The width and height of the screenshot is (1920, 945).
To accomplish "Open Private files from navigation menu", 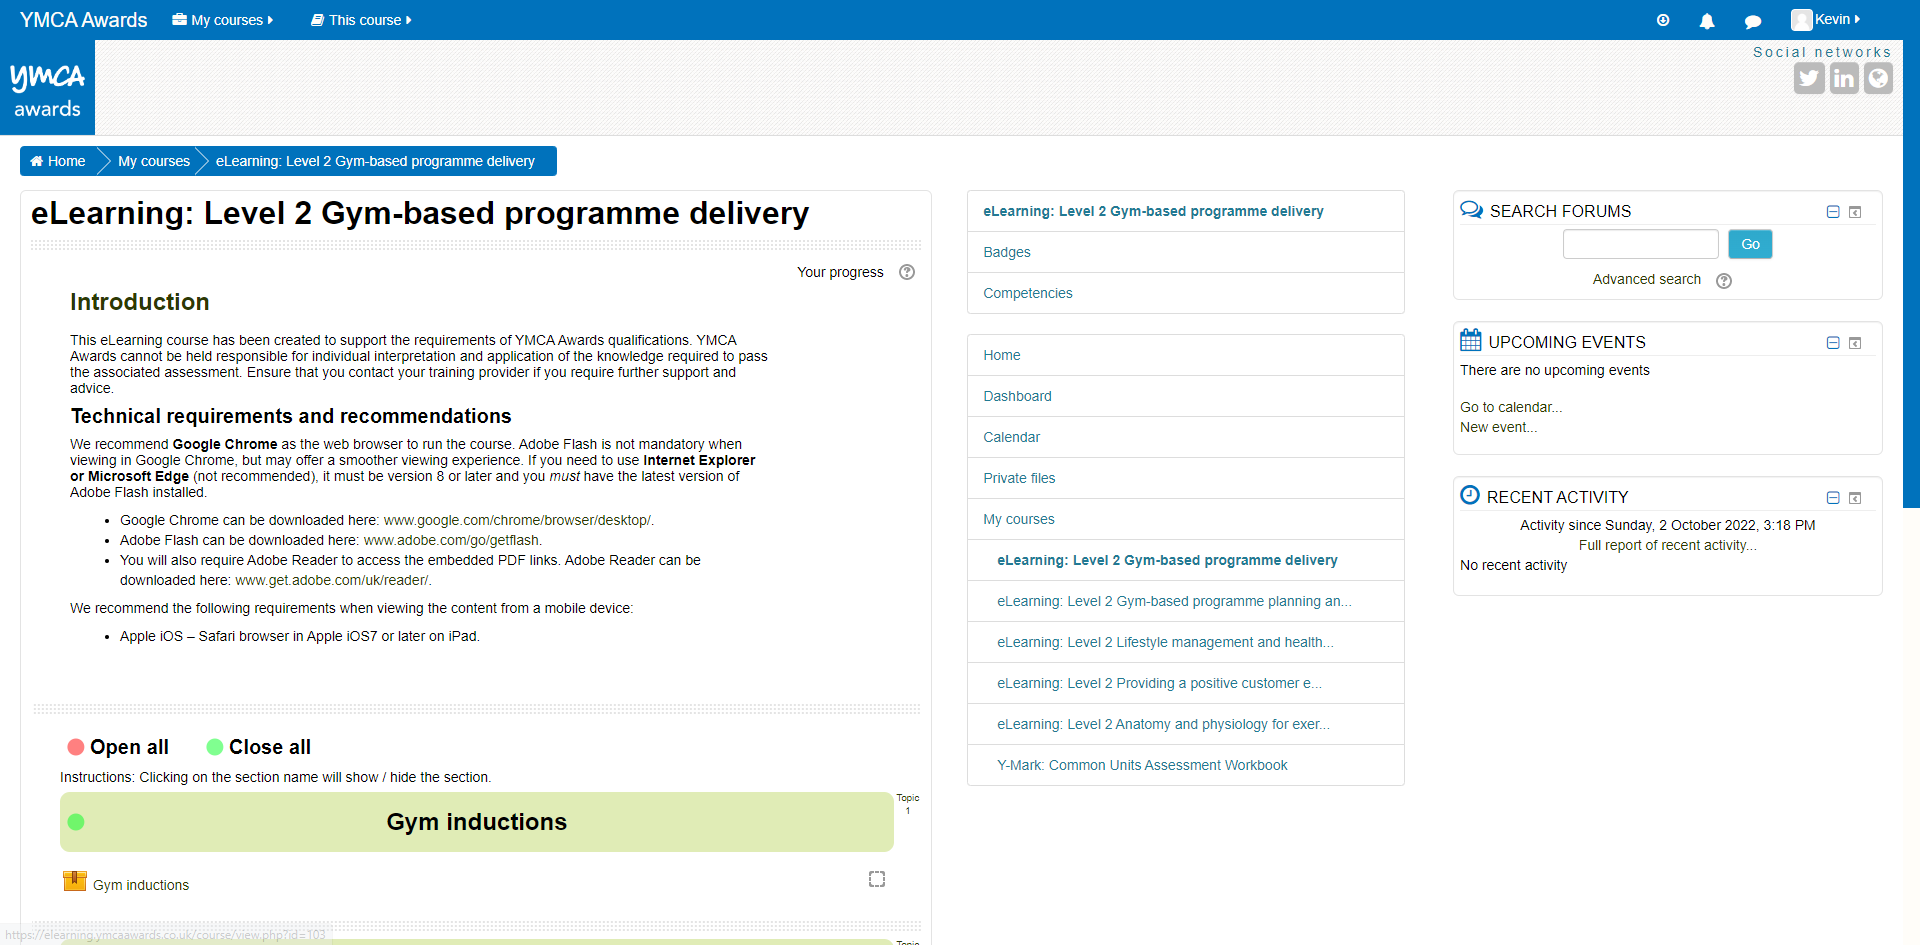I will [1019, 478].
